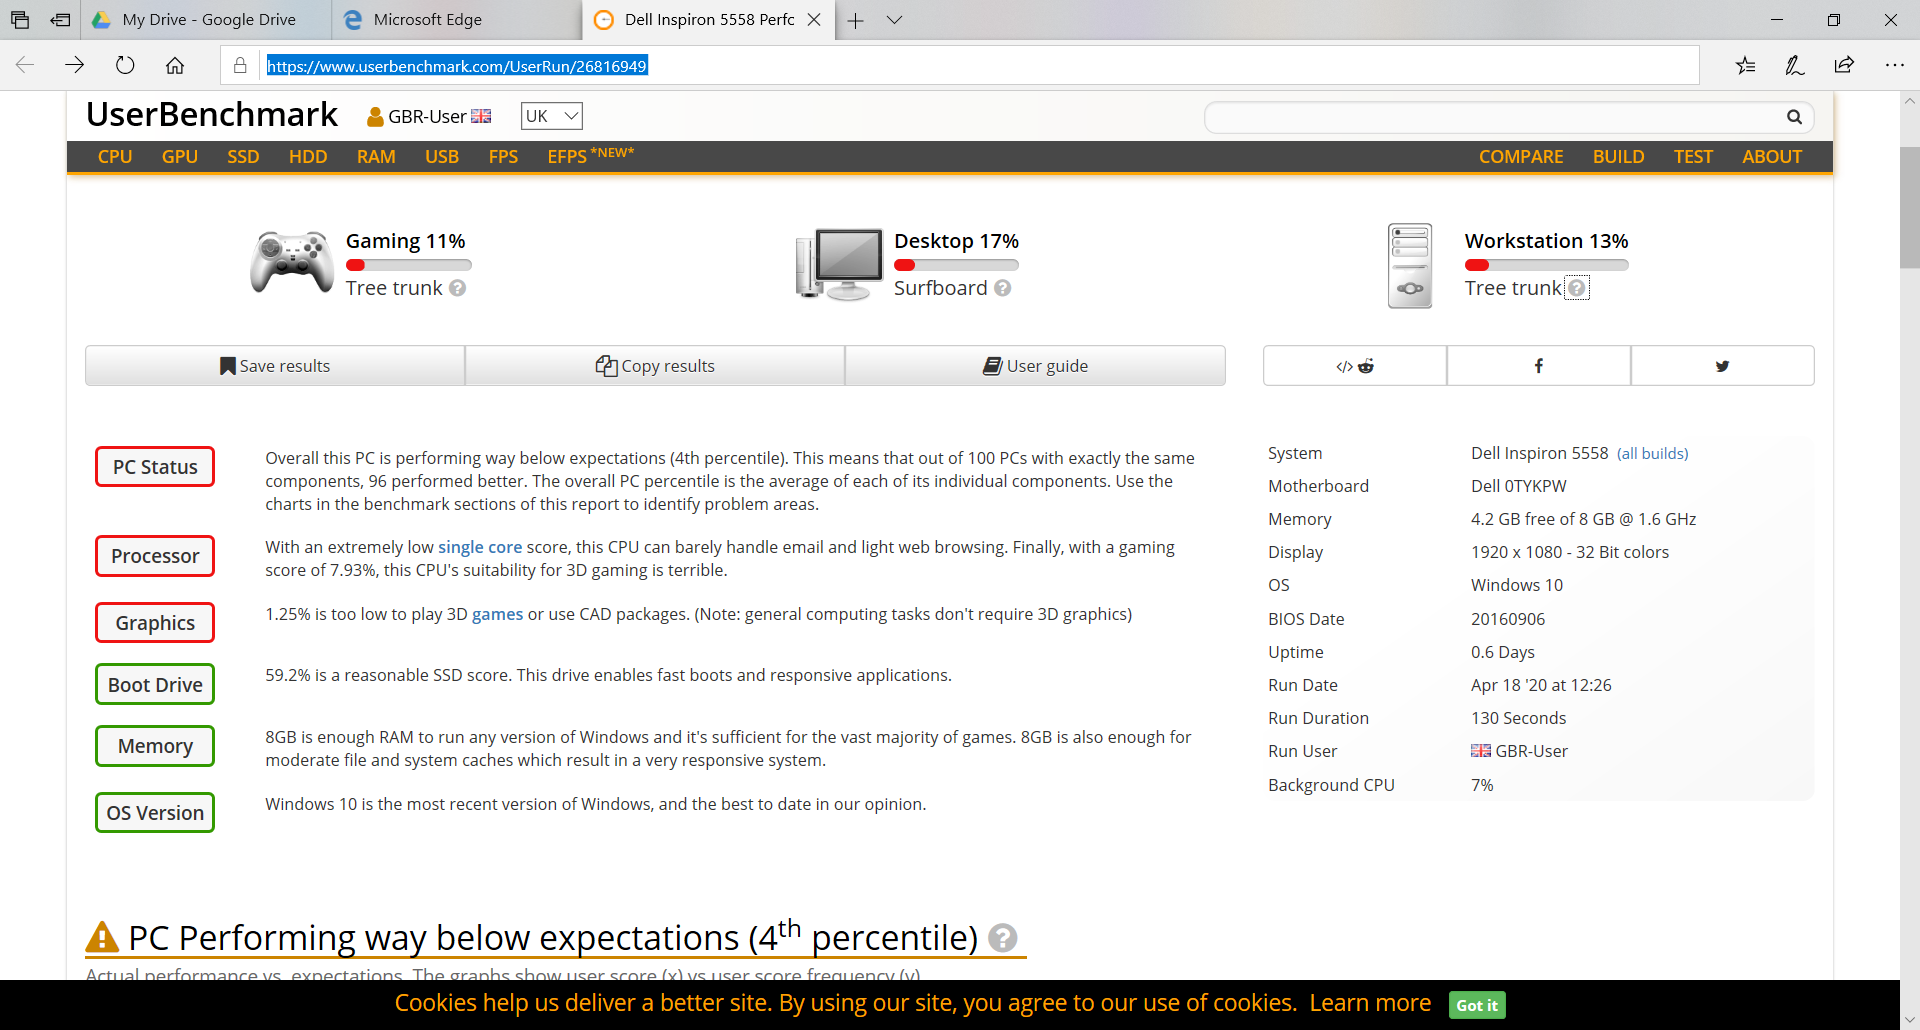The image size is (1920, 1030).
Task: Open the GPU menu item
Action: click(x=180, y=157)
